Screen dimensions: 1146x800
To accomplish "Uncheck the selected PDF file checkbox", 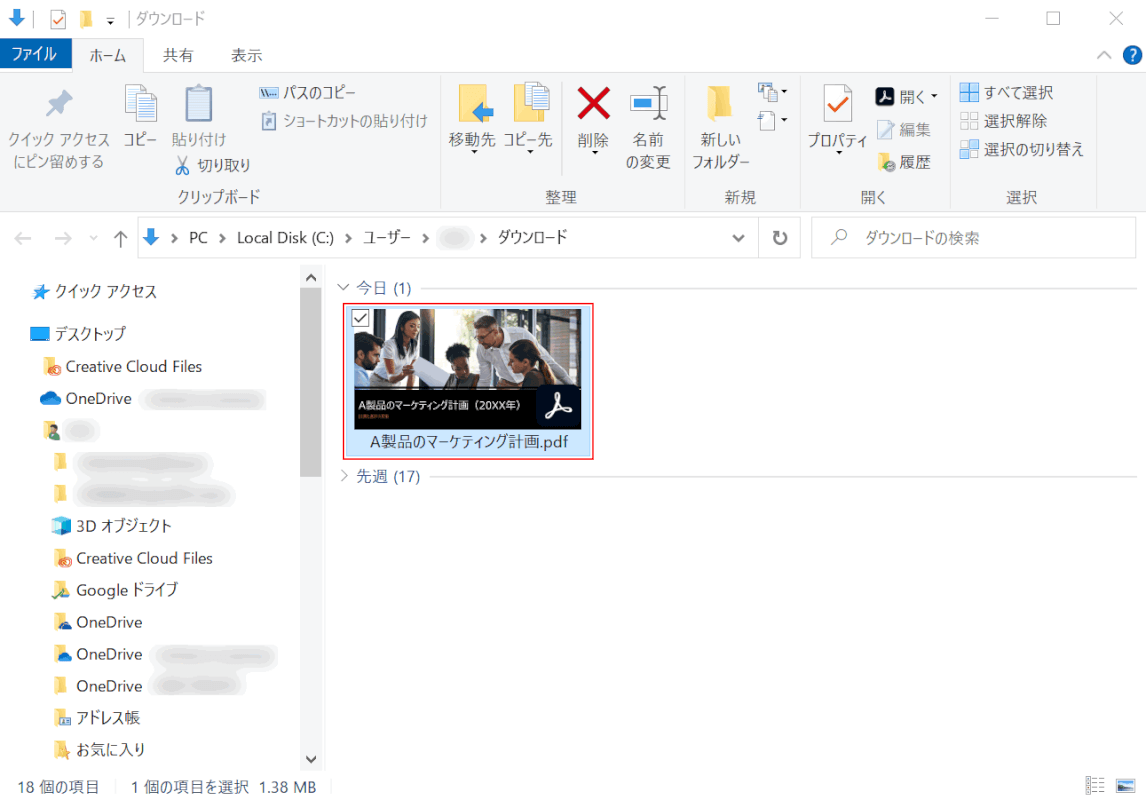I will pos(361,318).
